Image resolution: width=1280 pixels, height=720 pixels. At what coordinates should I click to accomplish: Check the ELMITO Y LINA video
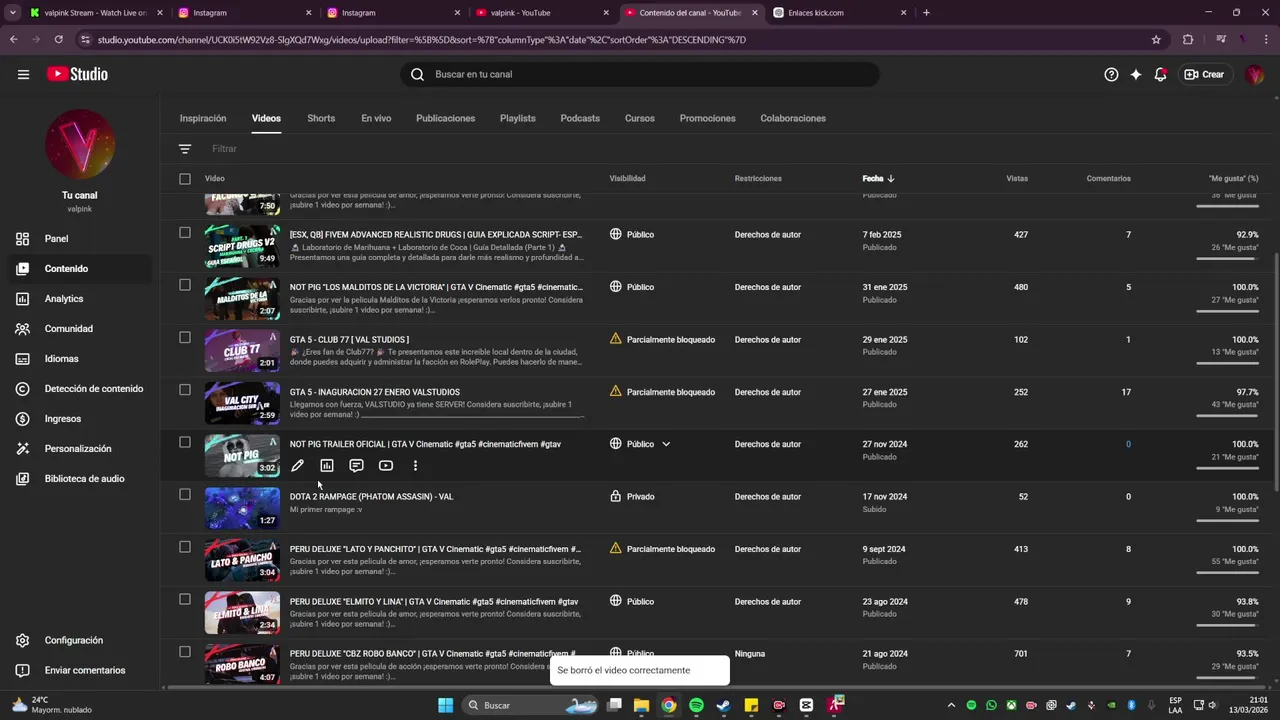[185, 600]
